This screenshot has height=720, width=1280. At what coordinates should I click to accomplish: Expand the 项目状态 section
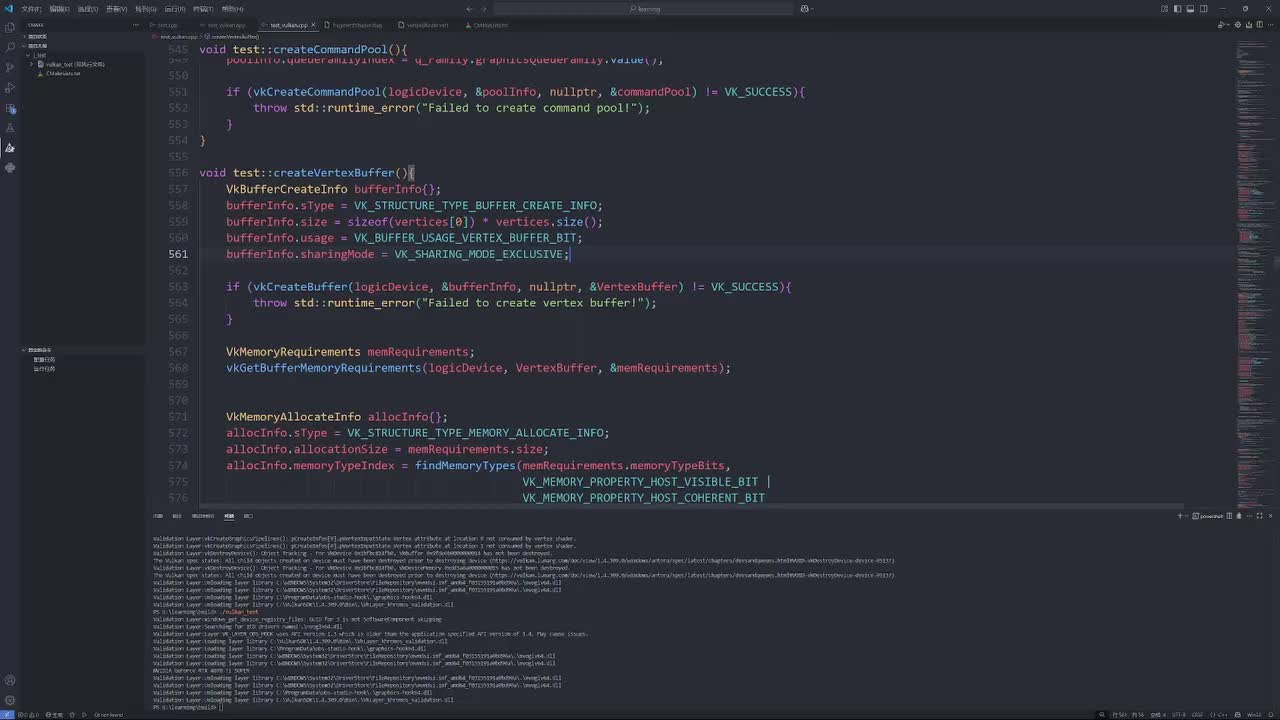[x=85, y=36]
